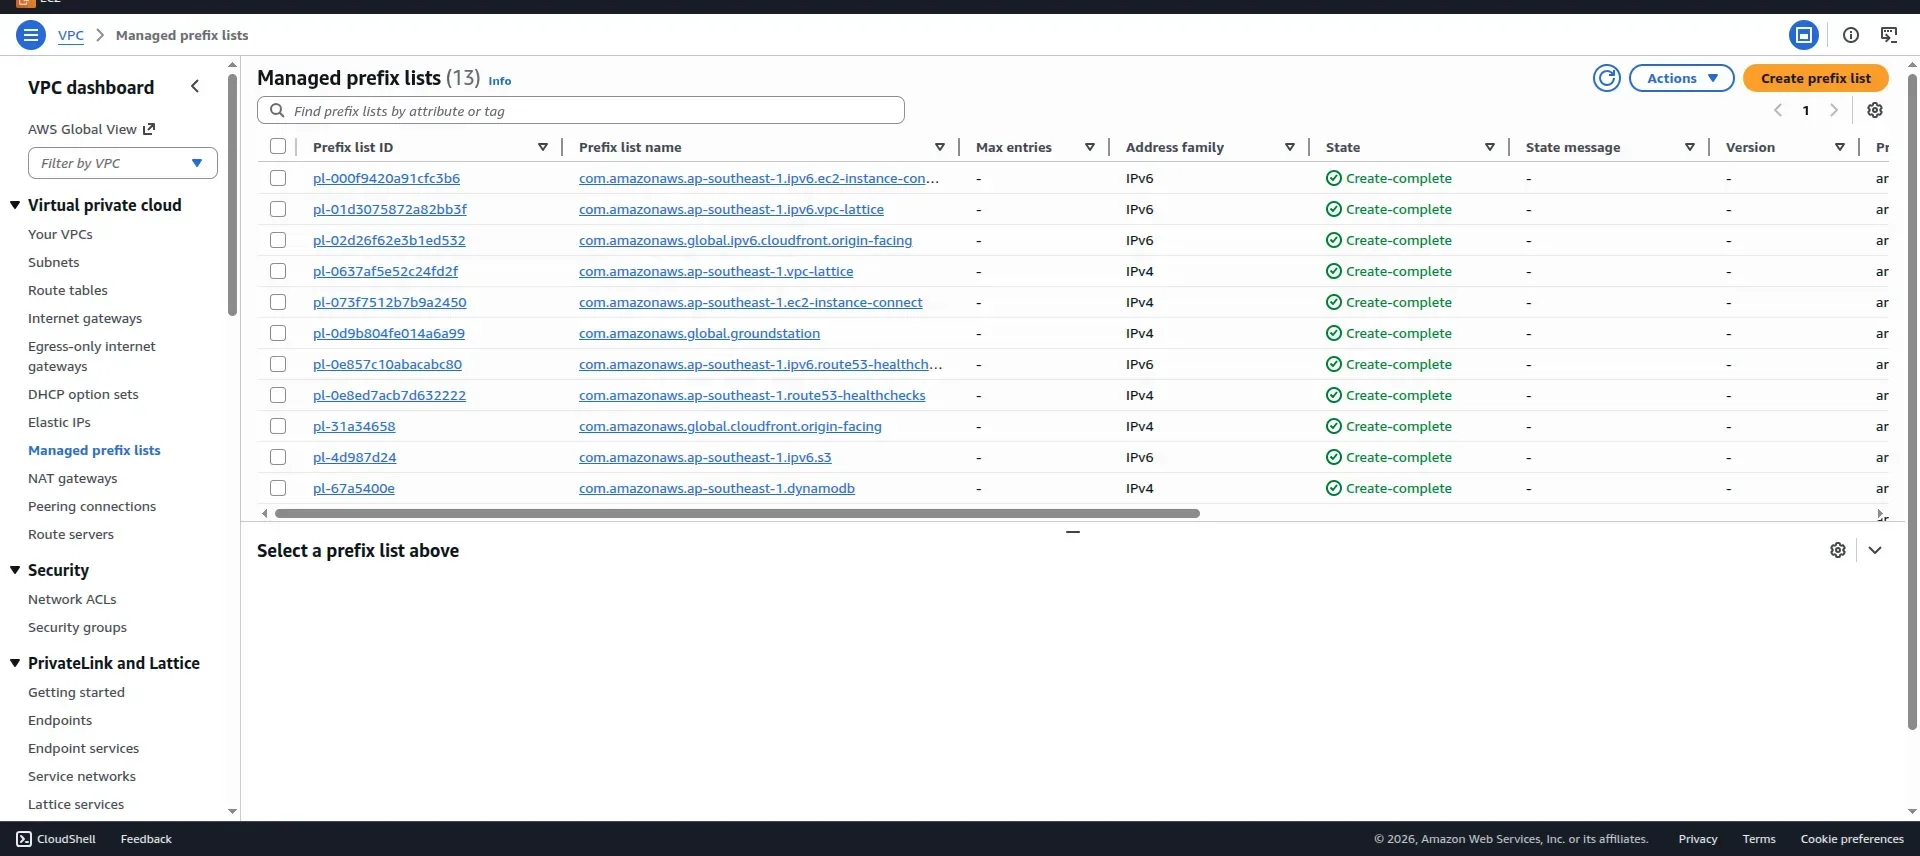The width and height of the screenshot is (1920, 856).
Task: Collapse the Security section
Action: click(x=15, y=570)
